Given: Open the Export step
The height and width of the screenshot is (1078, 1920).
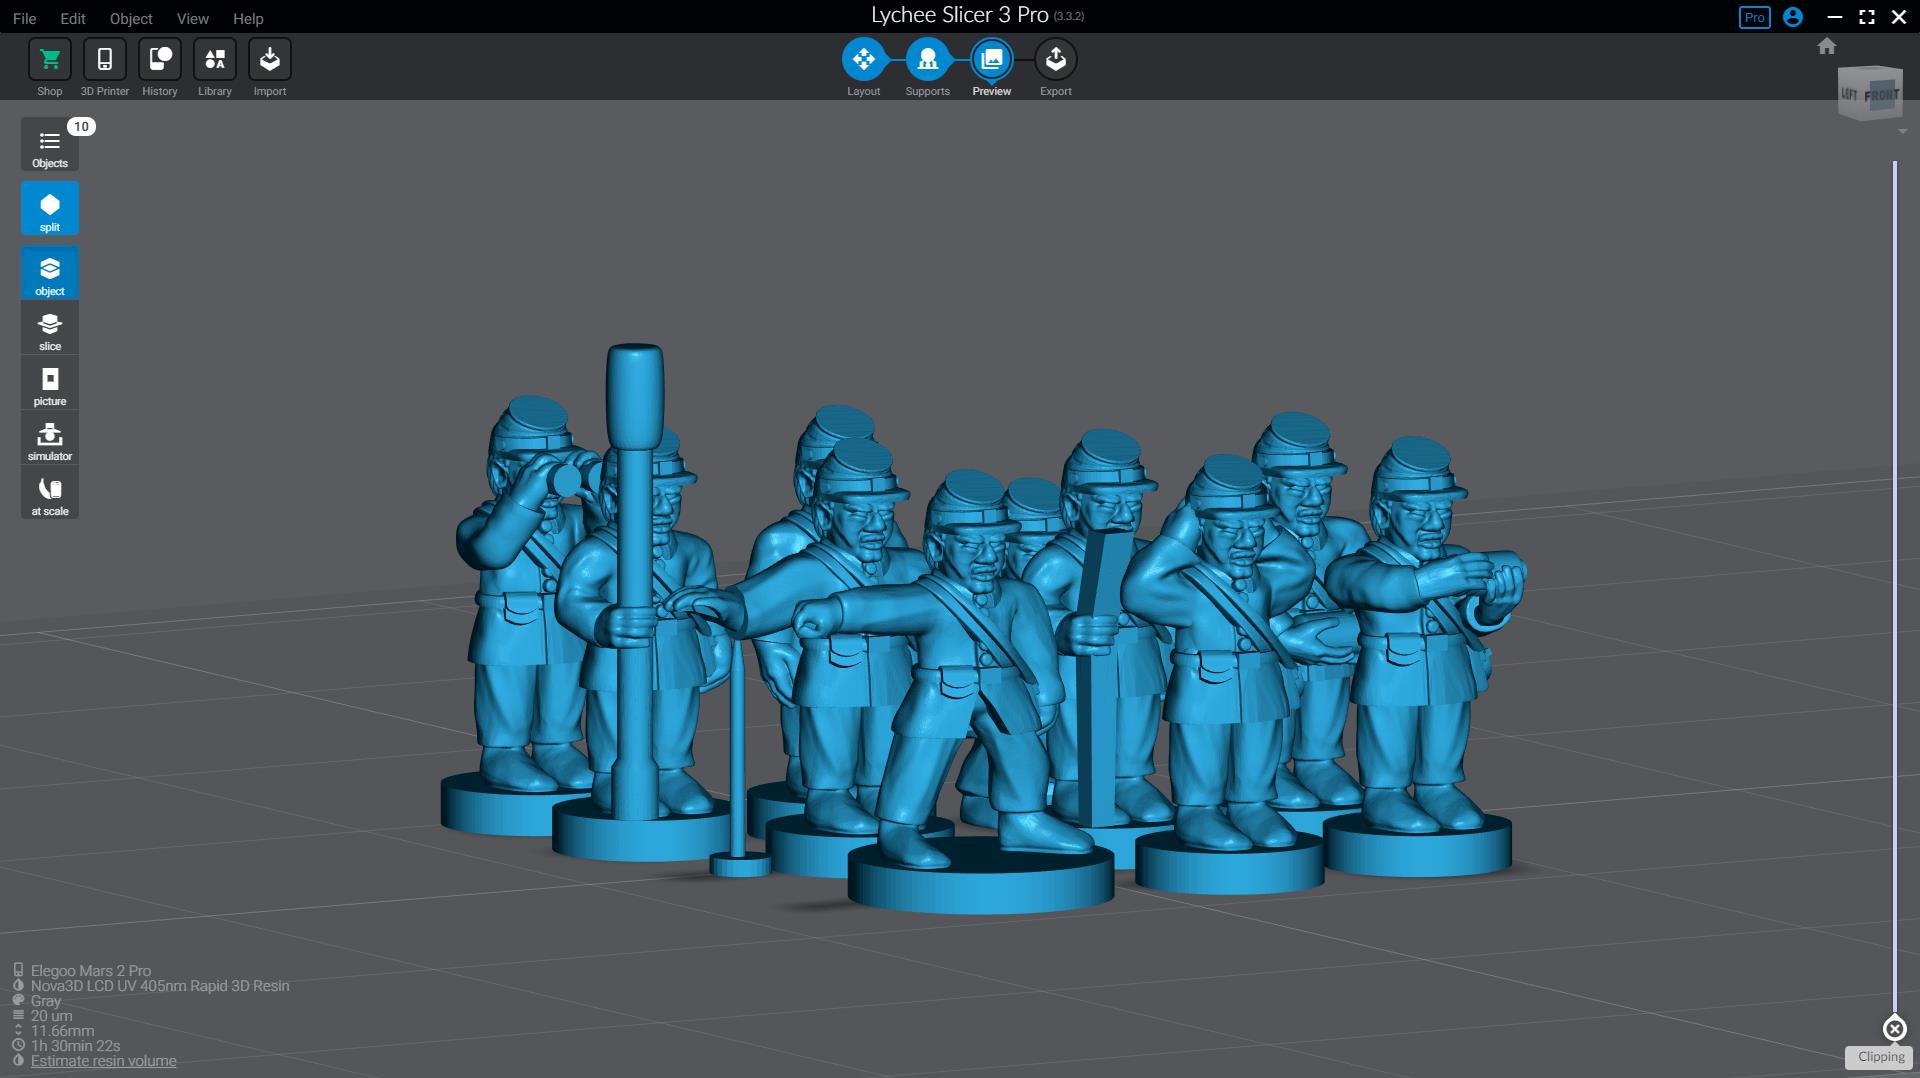Looking at the screenshot, I should tap(1055, 60).
